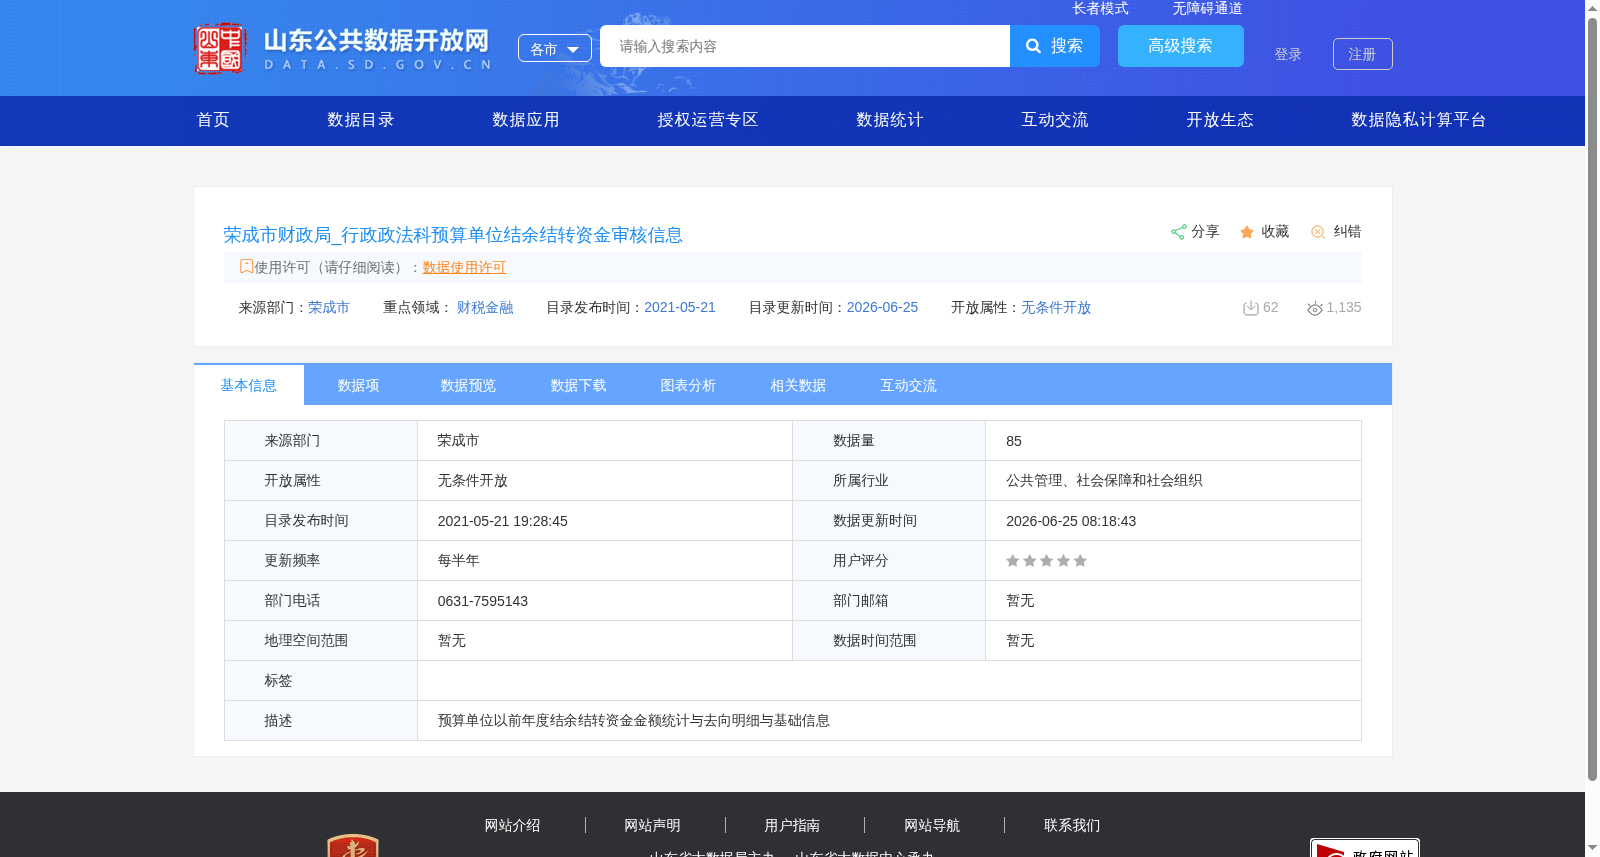Click the error correction icon 纠错
Screen dimensions: 1600x857
point(1318,232)
